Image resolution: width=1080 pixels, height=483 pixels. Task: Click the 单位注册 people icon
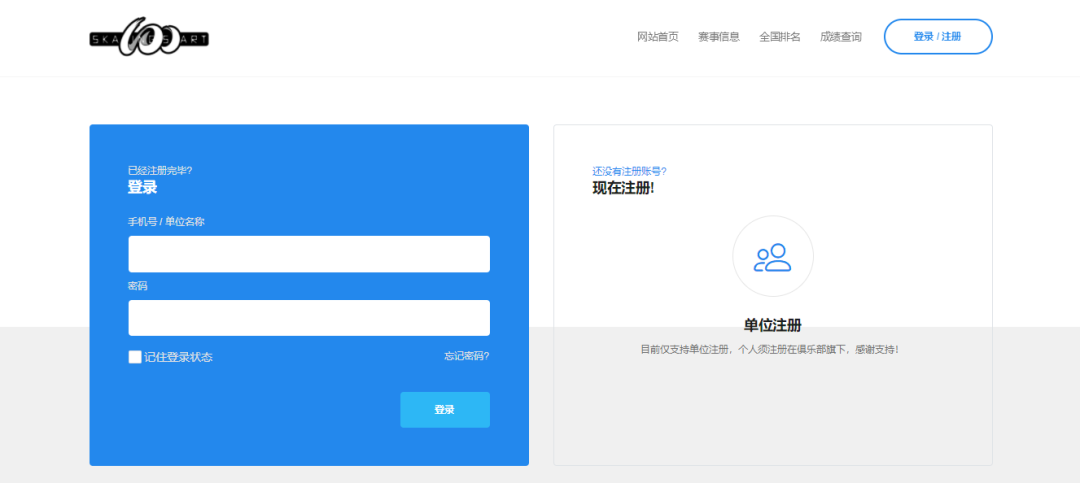pyautogui.click(x=772, y=257)
